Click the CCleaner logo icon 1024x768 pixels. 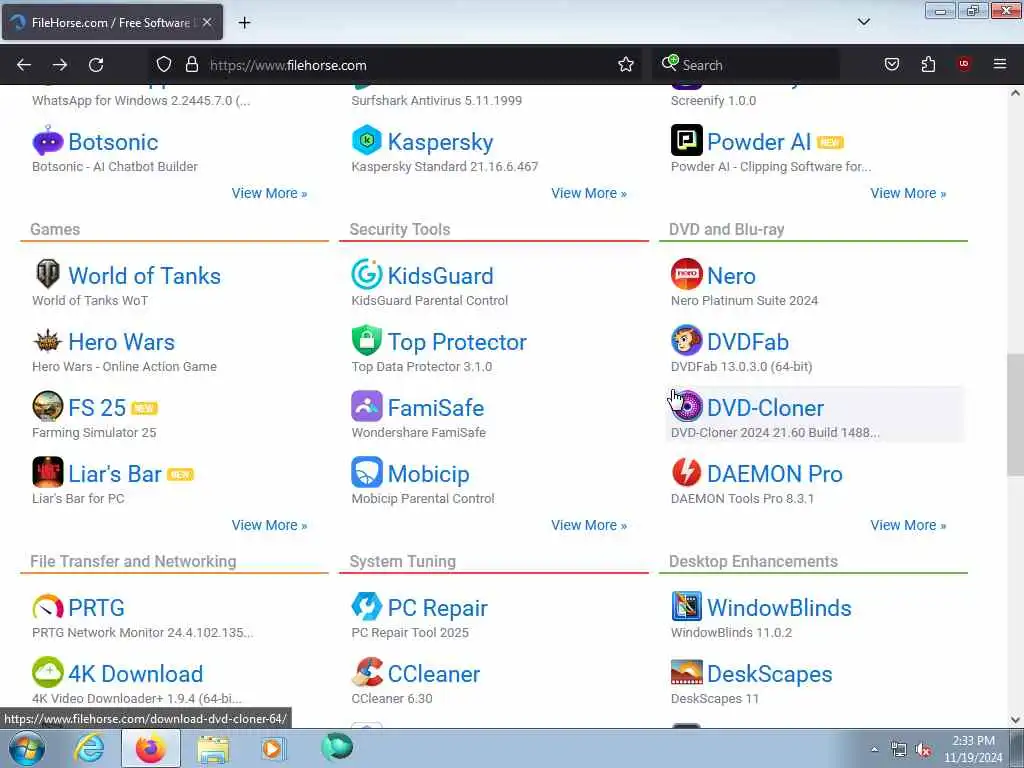[x=367, y=673]
